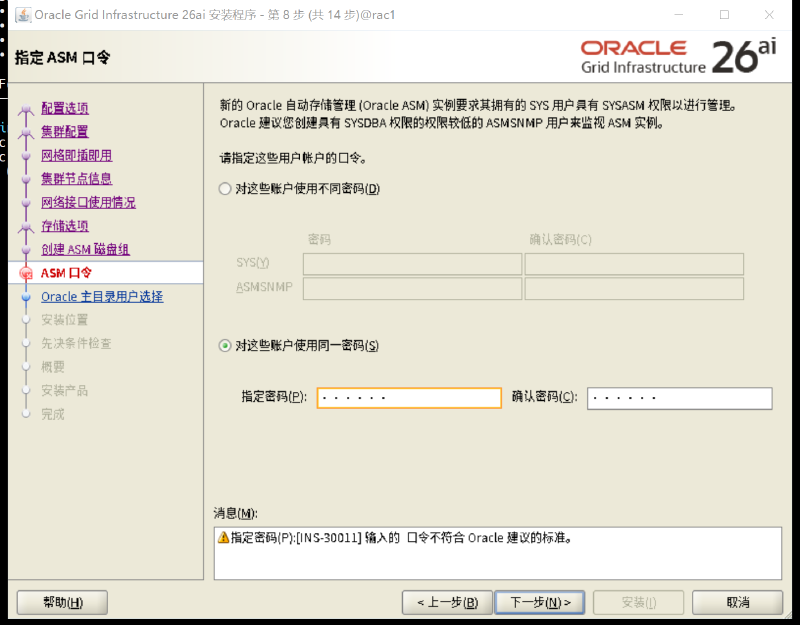
Task: Click the warning icon in the message box
Action: [x=223, y=537]
